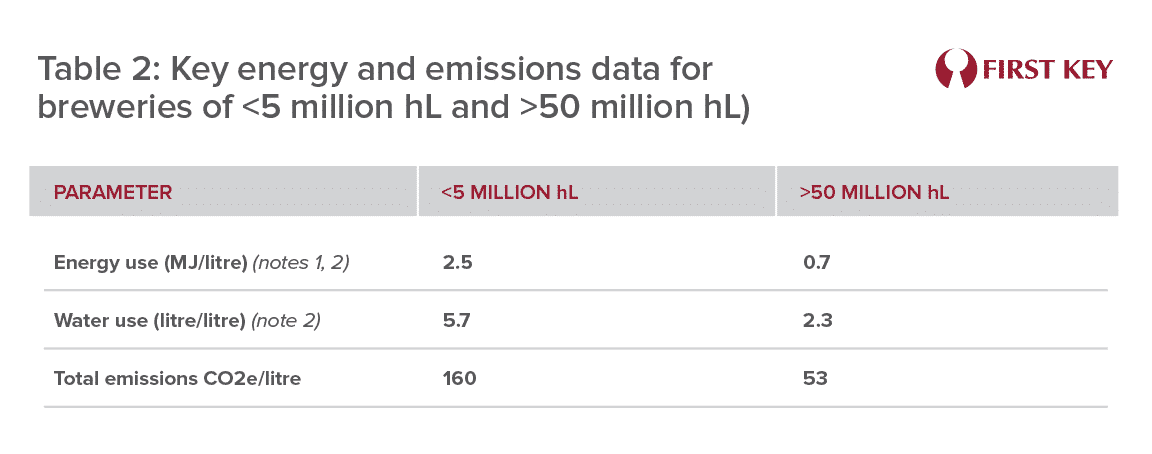Click the 2.3 water use value
1152x454 pixels.
coord(818,321)
